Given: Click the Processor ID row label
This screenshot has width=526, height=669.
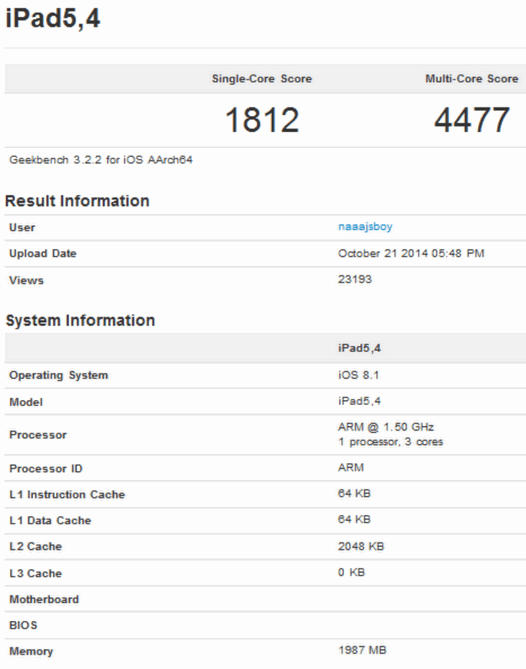Looking at the screenshot, I should [46, 468].
